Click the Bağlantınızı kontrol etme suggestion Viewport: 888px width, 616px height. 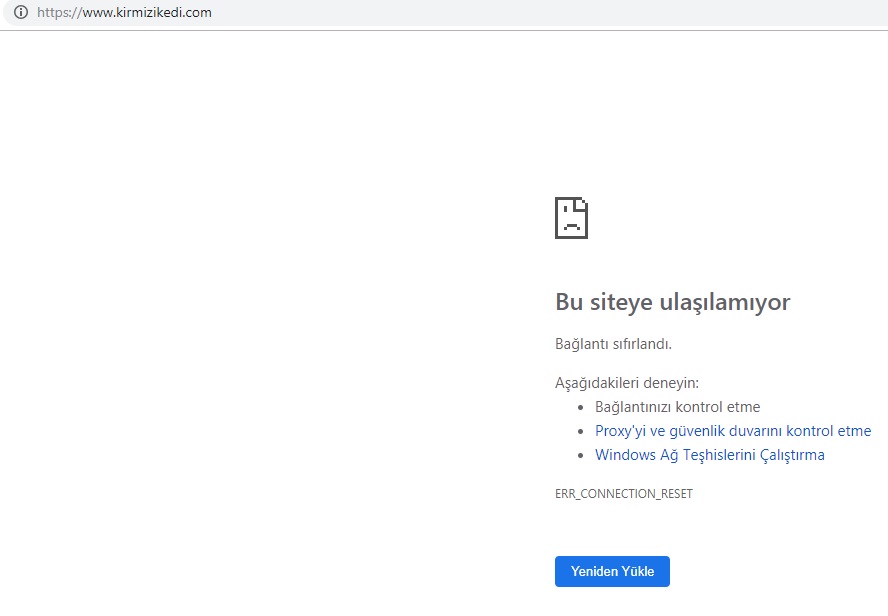[677, 407]
